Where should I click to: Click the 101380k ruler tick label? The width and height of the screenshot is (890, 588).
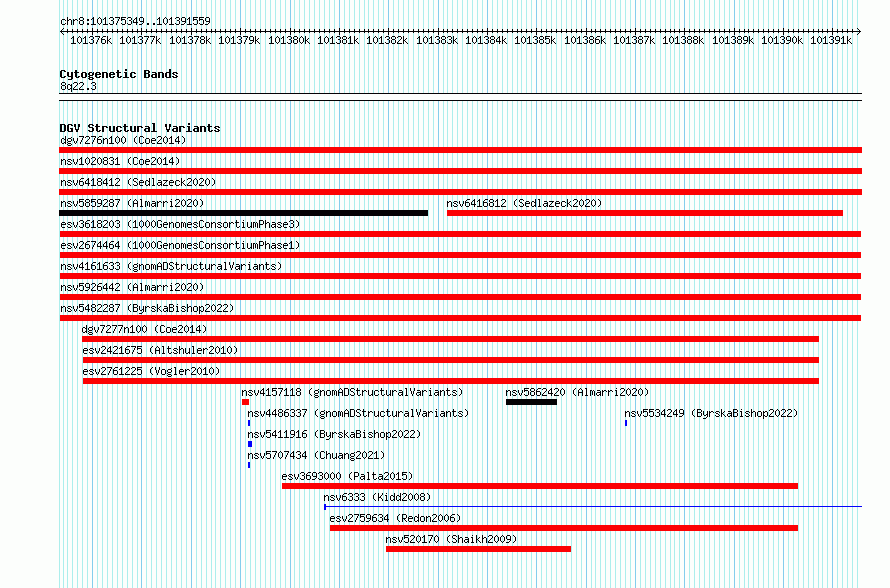coord(289,40)
